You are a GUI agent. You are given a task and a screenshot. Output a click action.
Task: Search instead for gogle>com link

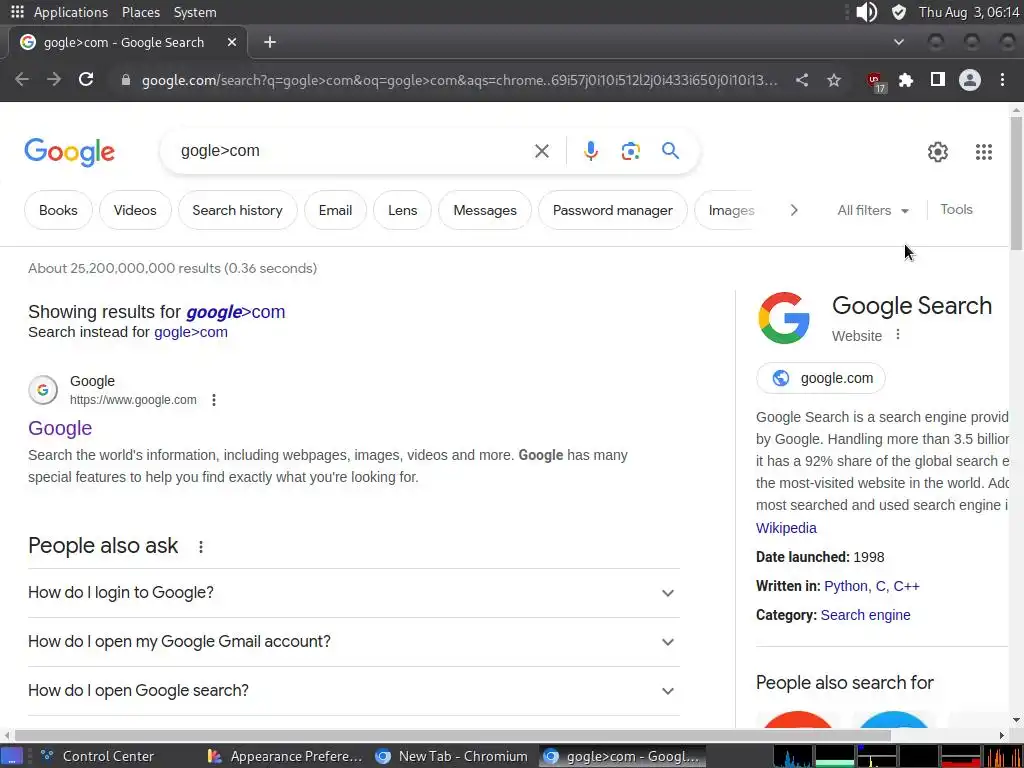(x=191, y=332)
